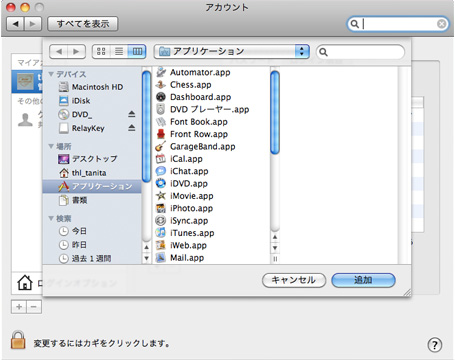Click すべてを表示 button
455x360 pixels.
pos(83,24)
